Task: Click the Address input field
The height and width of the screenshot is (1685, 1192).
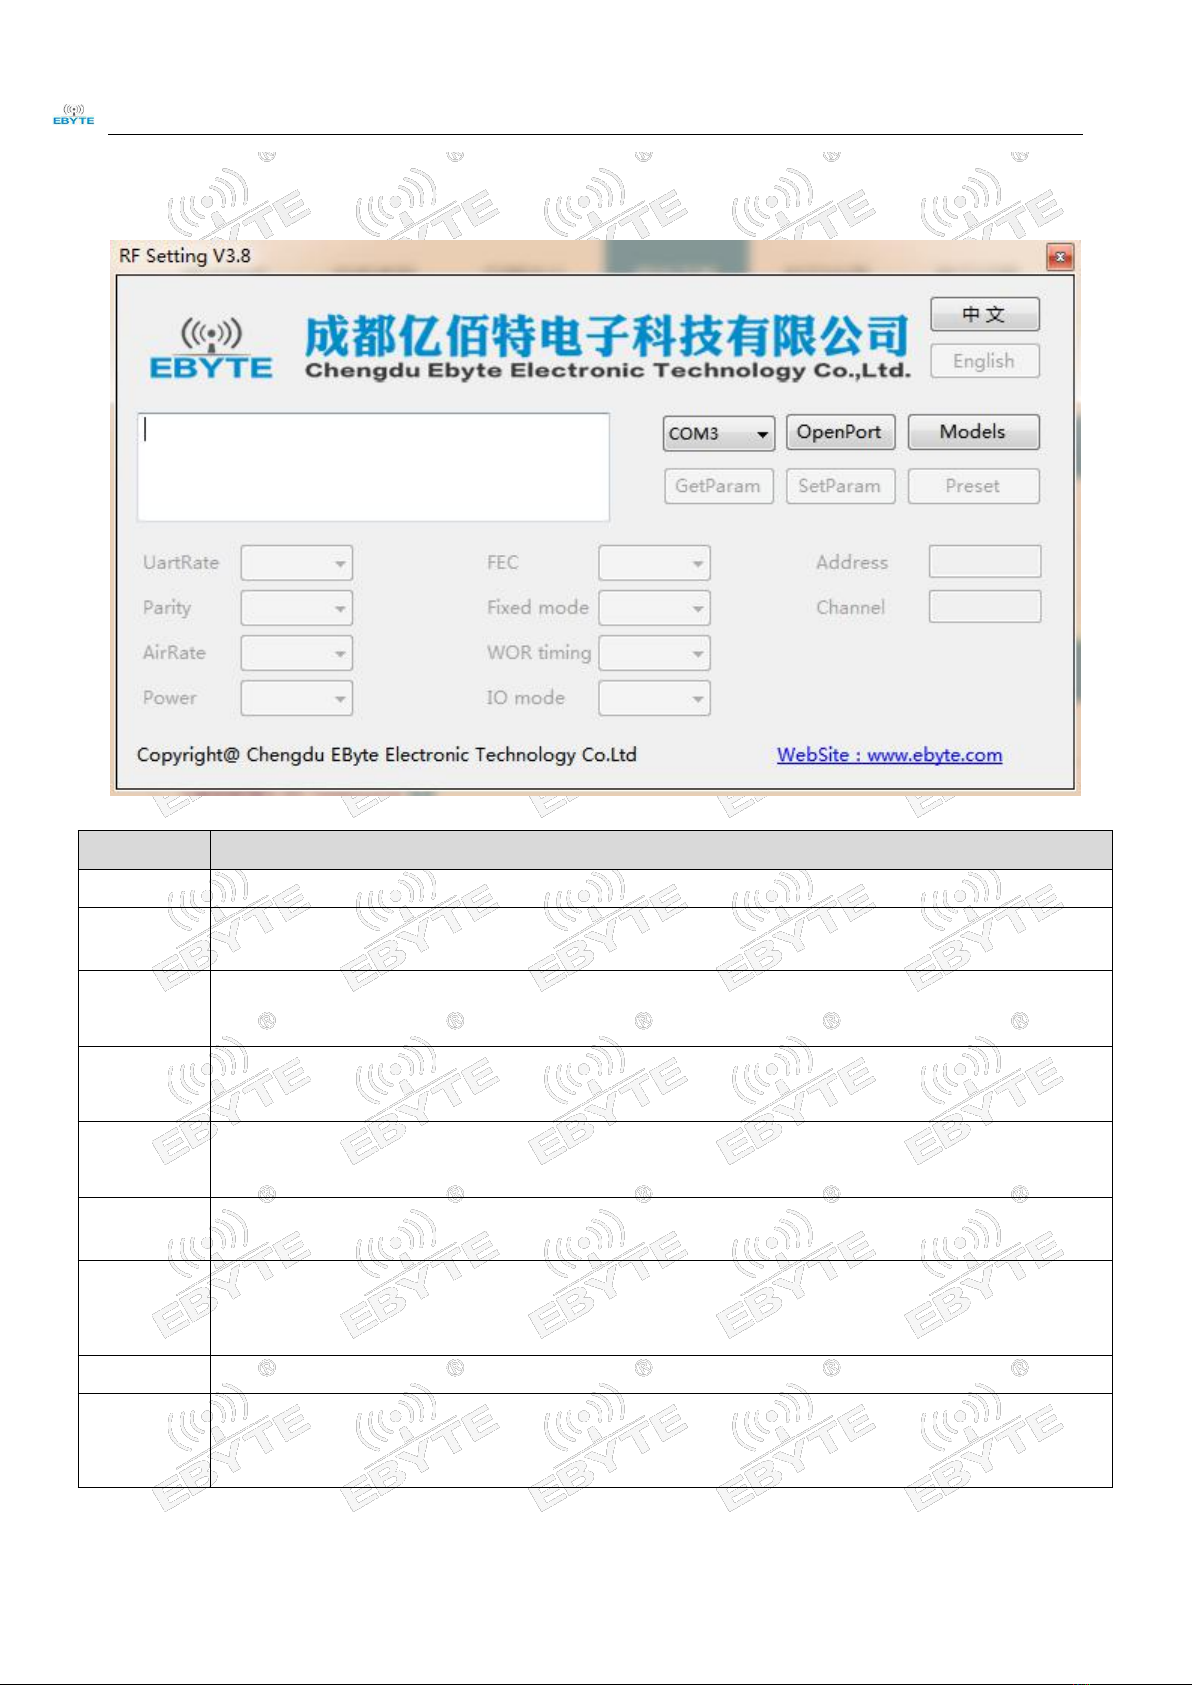Action: coord(985,562)
